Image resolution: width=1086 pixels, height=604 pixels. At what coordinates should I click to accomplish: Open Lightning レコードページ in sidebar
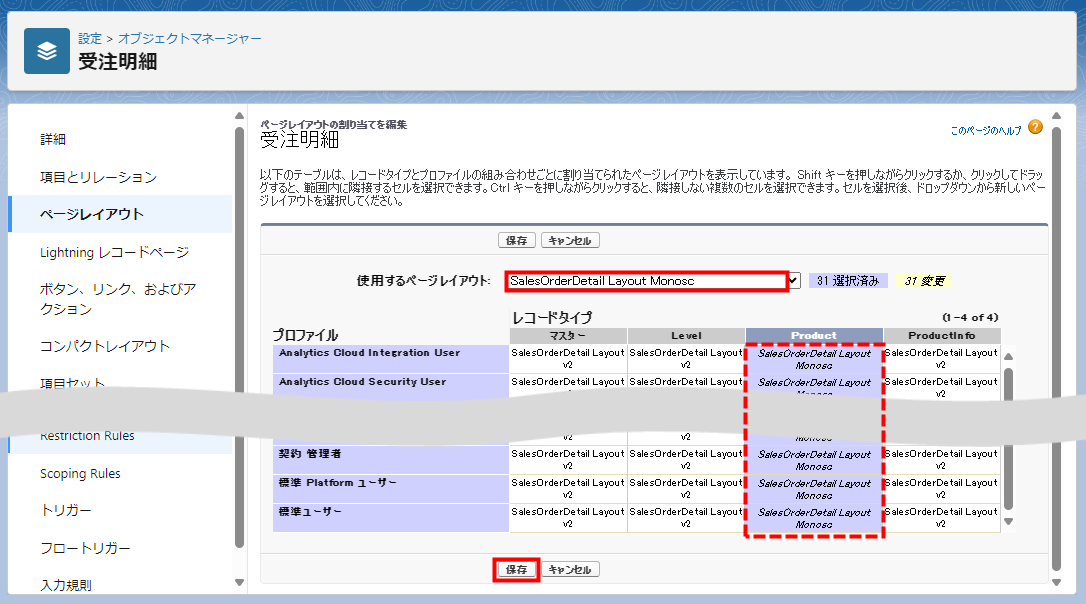pyautogui.click(x=114, y=252)
